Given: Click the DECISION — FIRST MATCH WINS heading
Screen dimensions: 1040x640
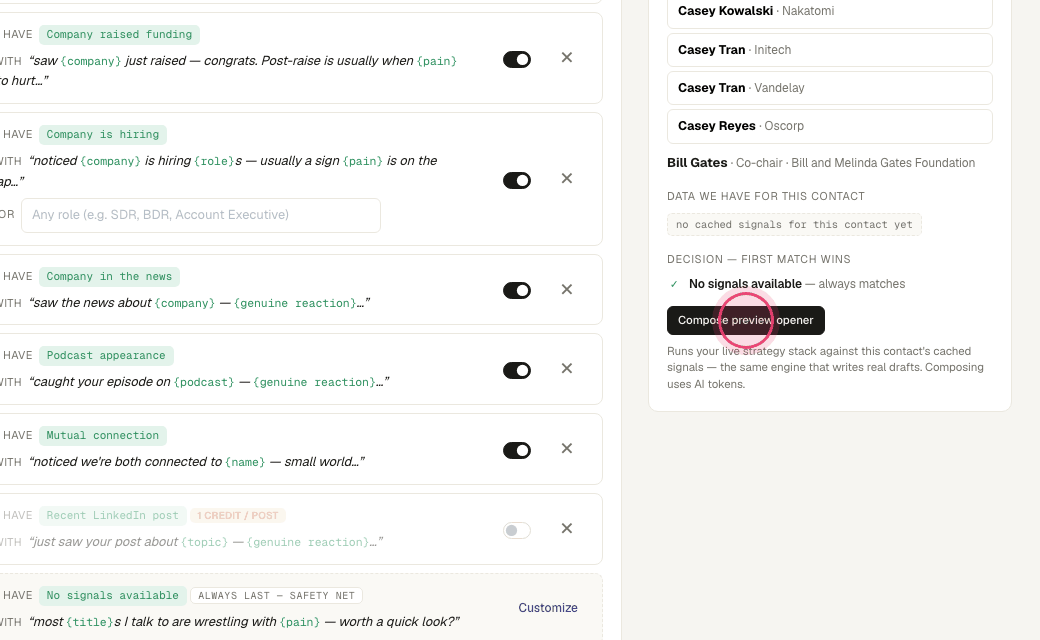Looking at the screenshot, I should click(x=759, y=259).
